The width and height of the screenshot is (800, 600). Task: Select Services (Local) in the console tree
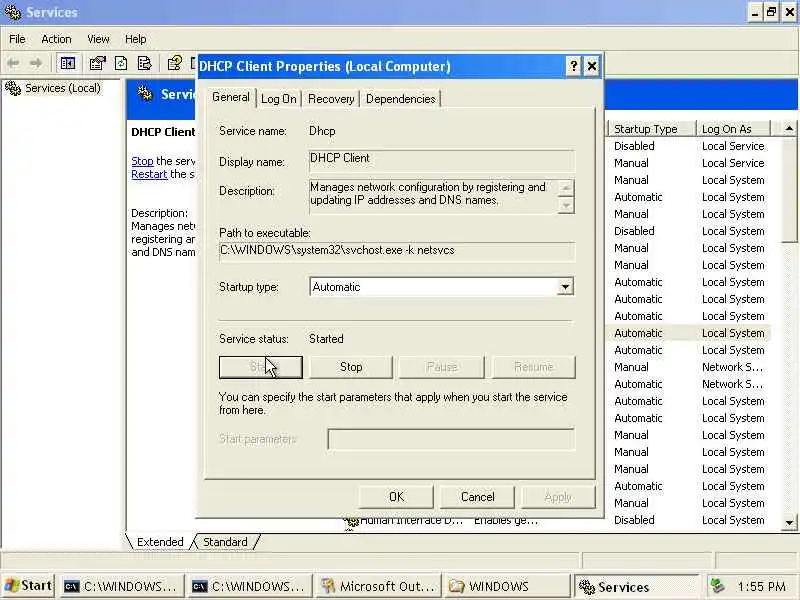(63, 88)
